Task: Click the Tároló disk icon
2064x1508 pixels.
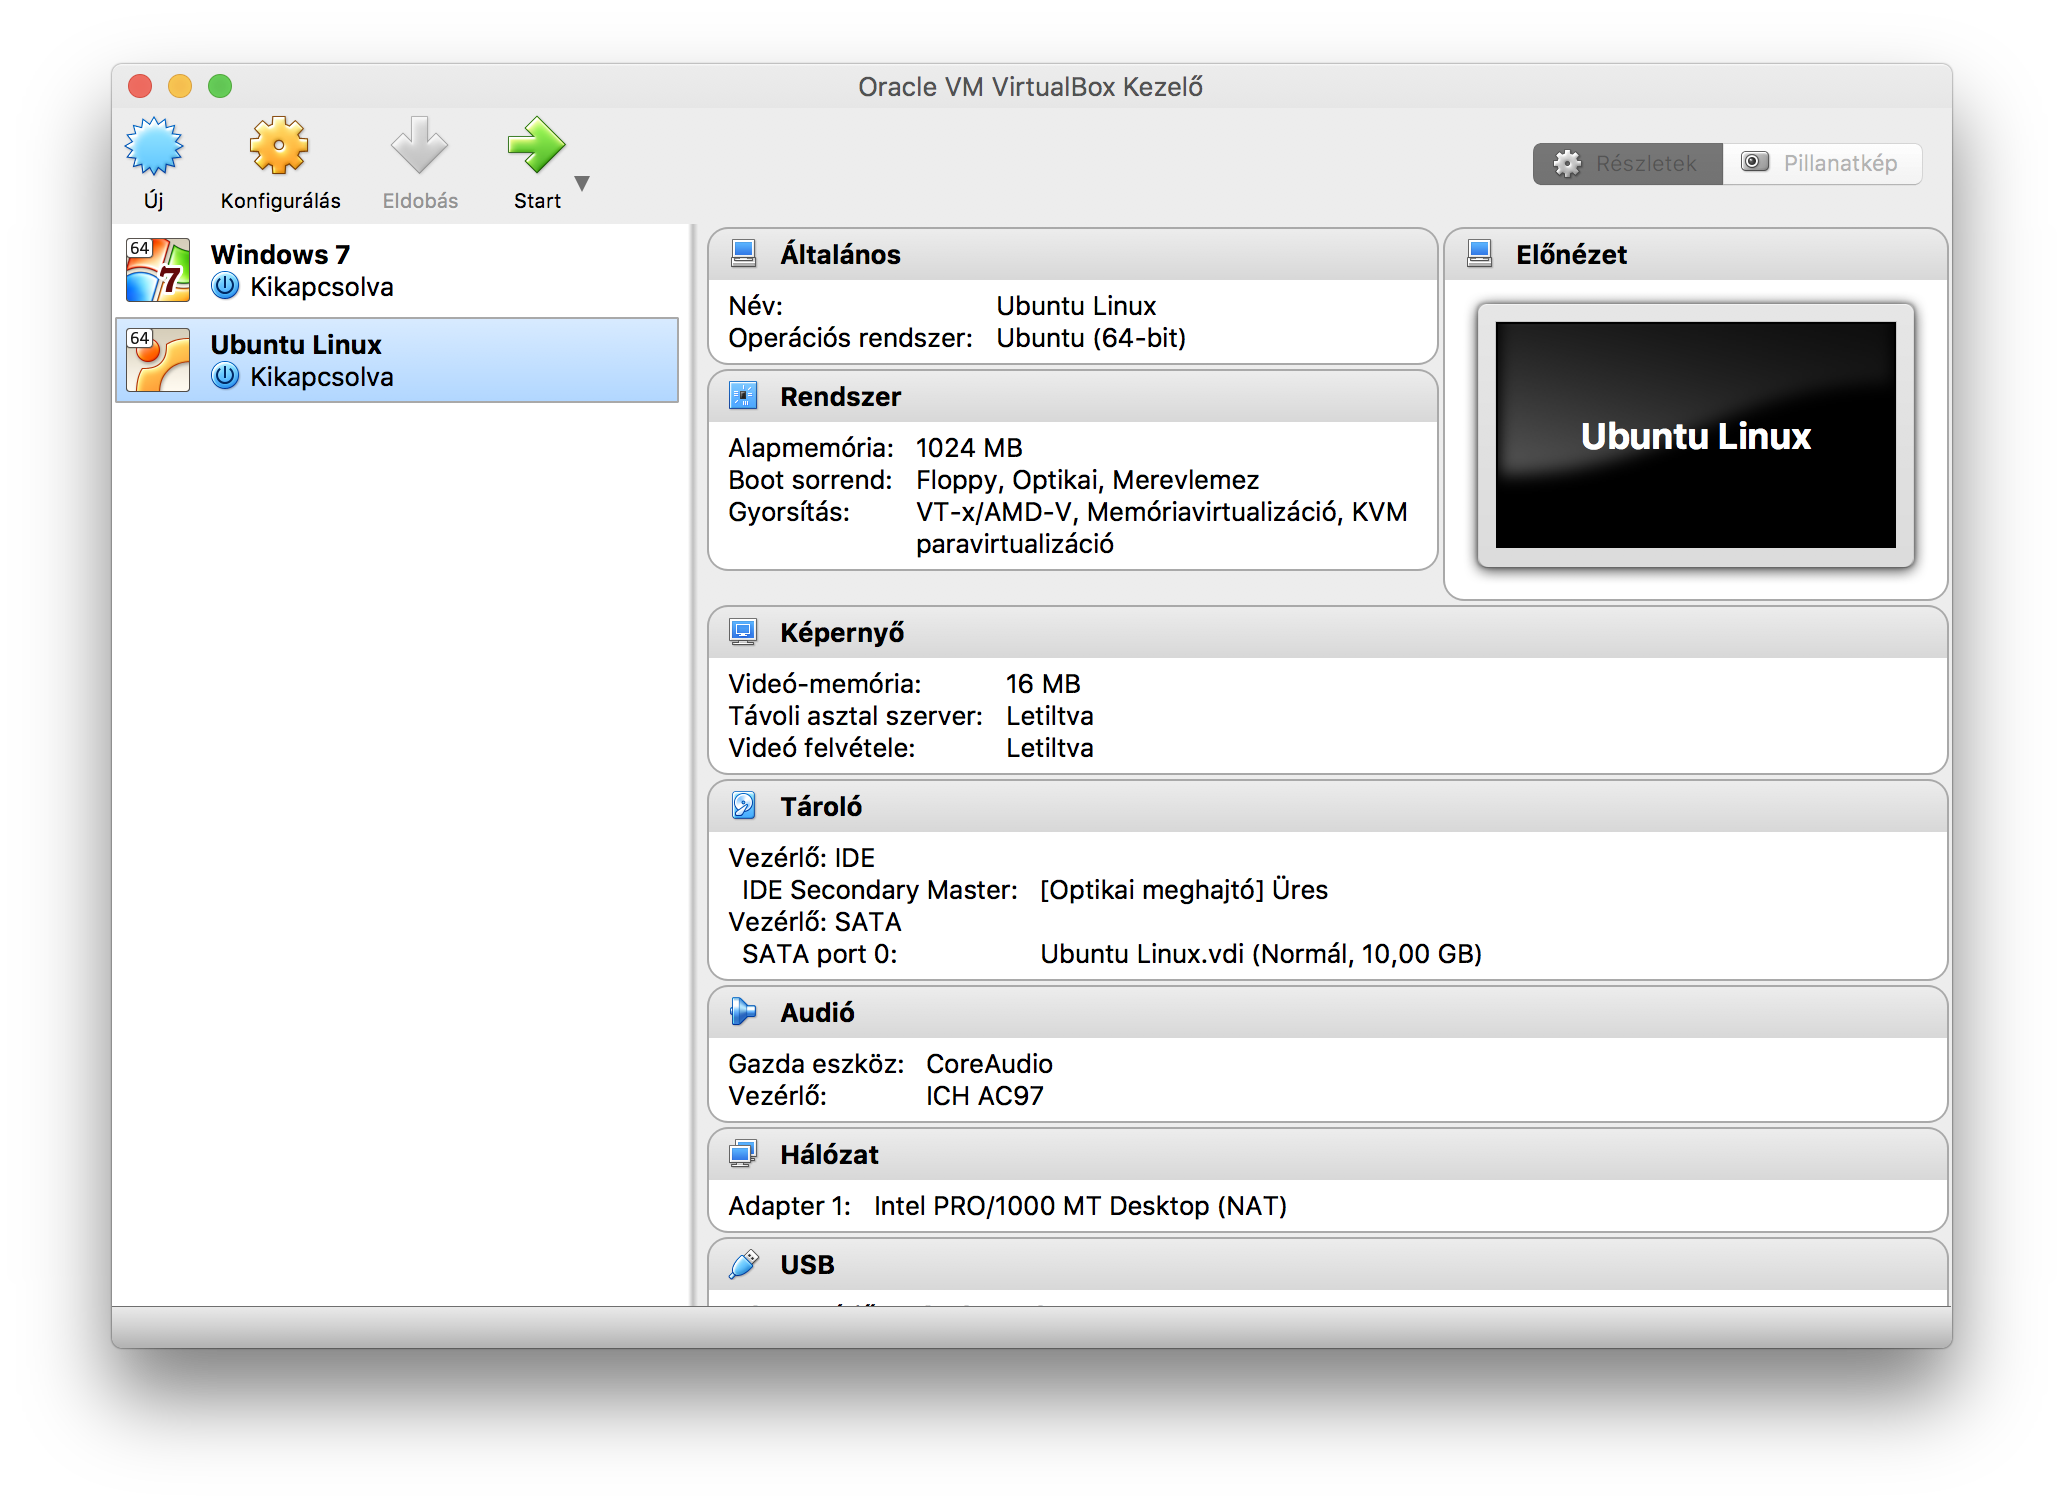Action: [x=743, y=806]
